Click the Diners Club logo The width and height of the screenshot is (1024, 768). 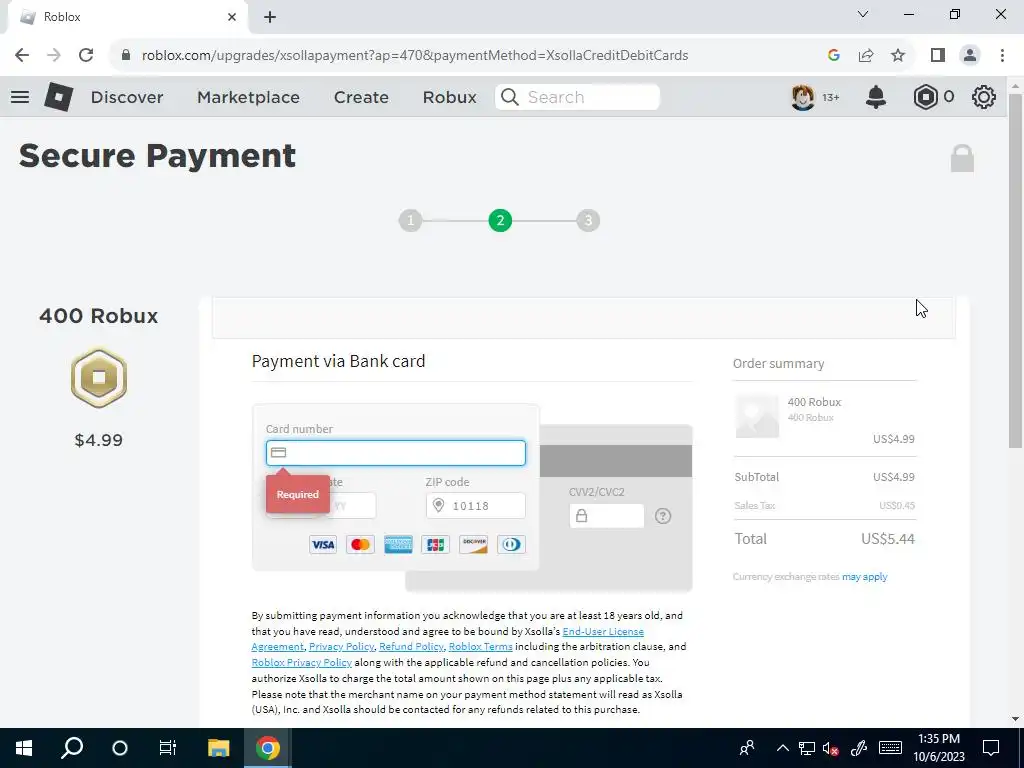click(x=511, y=545)
